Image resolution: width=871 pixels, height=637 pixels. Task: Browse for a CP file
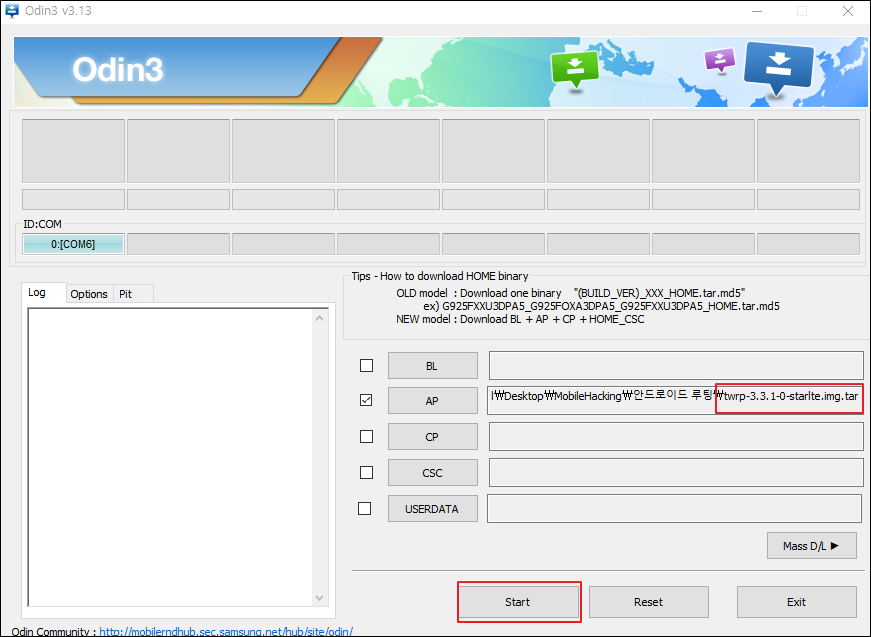click(432, 437)
